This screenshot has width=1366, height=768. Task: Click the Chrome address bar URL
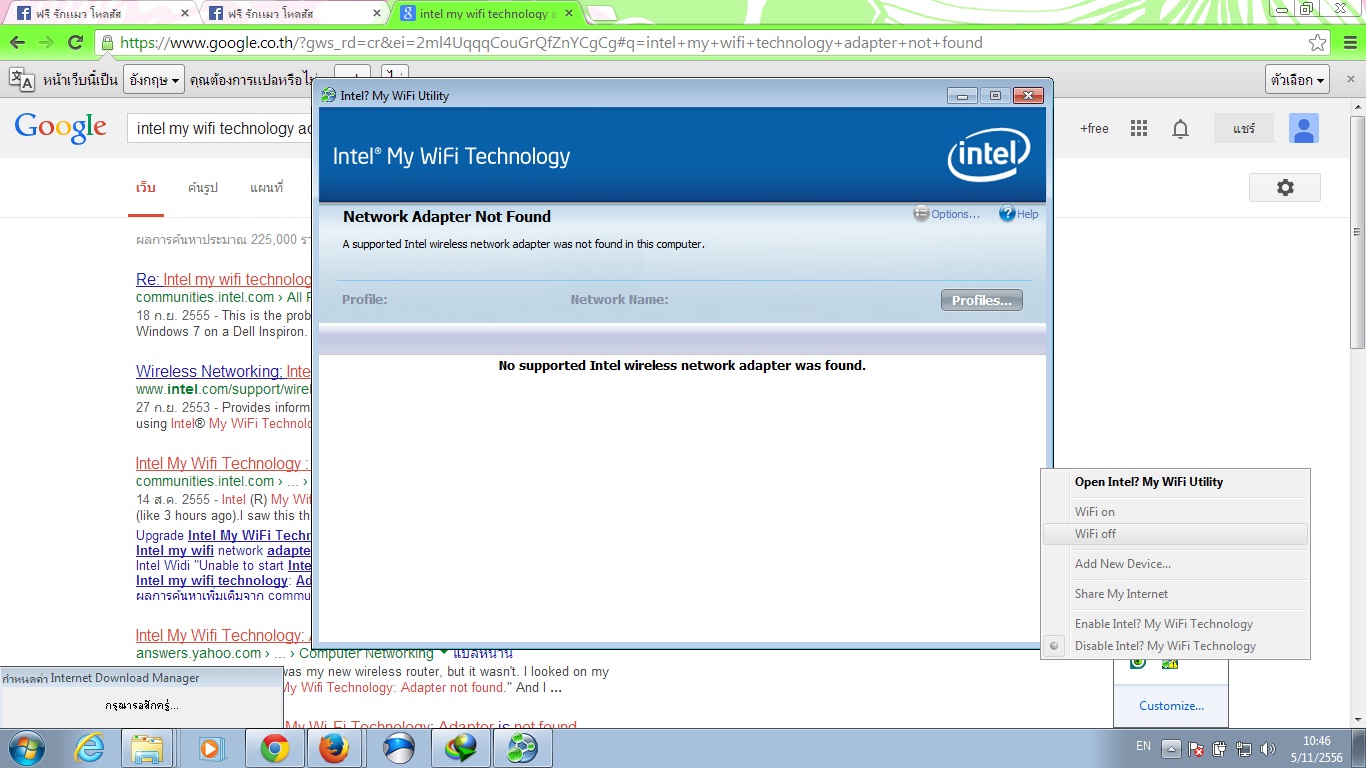tap(551, 43)
